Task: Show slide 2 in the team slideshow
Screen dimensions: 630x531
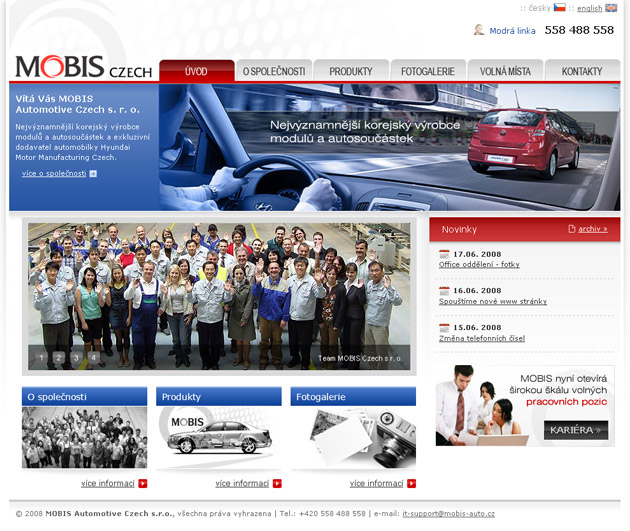Action: (x=59, y=357)
